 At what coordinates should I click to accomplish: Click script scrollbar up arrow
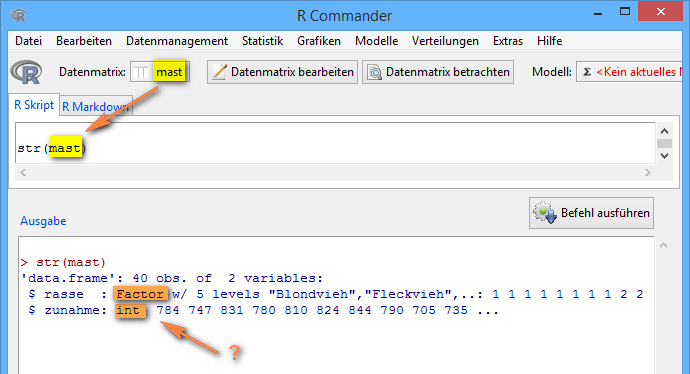point(664,131)
